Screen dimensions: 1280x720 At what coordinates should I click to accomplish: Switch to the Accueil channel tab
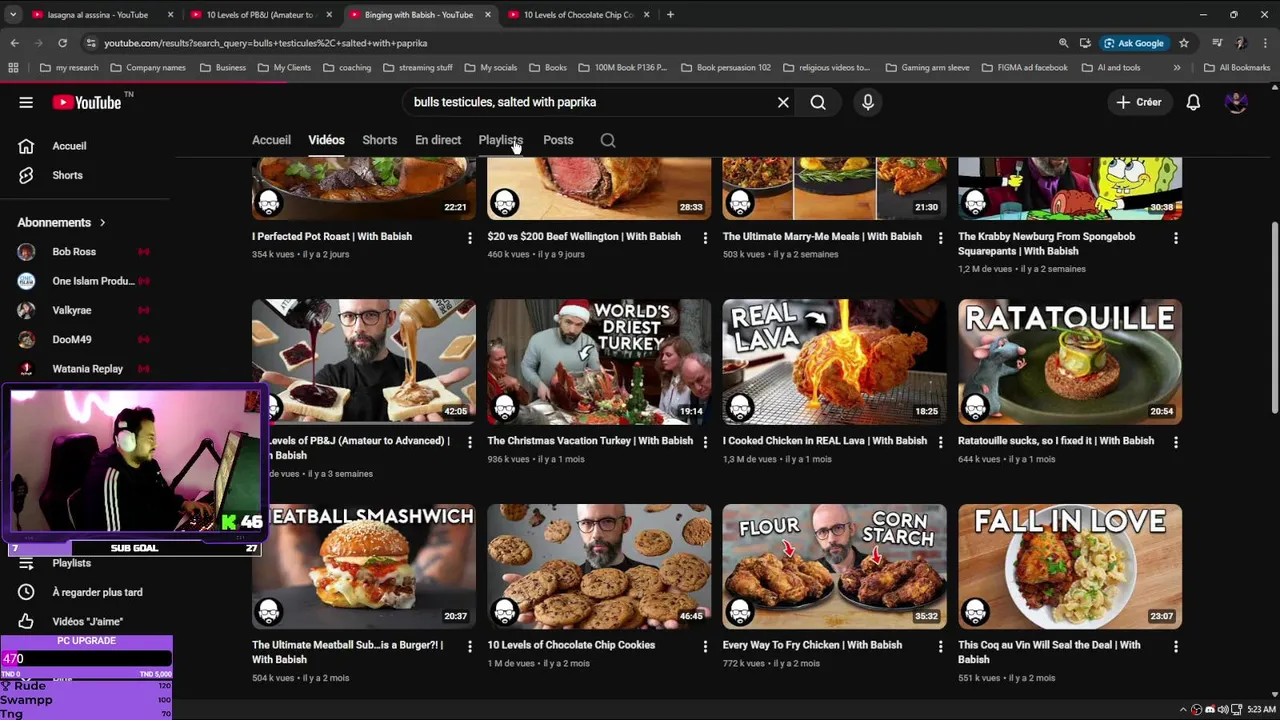coord(271,140)
